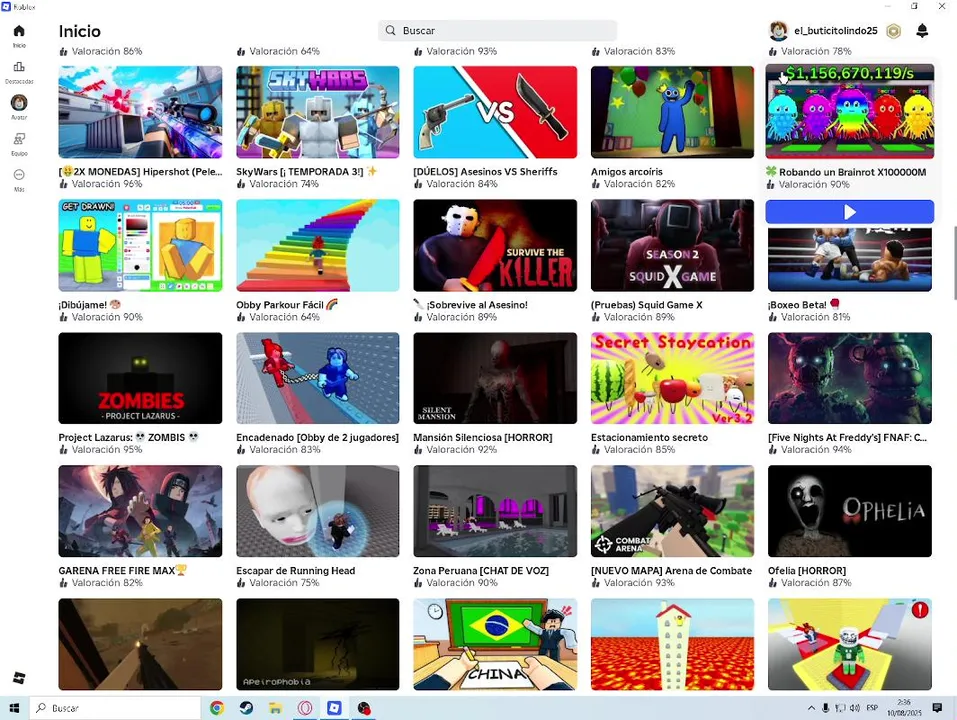Open Opera browser from the taskbar
Viewport: 957px width, 720px height.
tap(305, 708)
